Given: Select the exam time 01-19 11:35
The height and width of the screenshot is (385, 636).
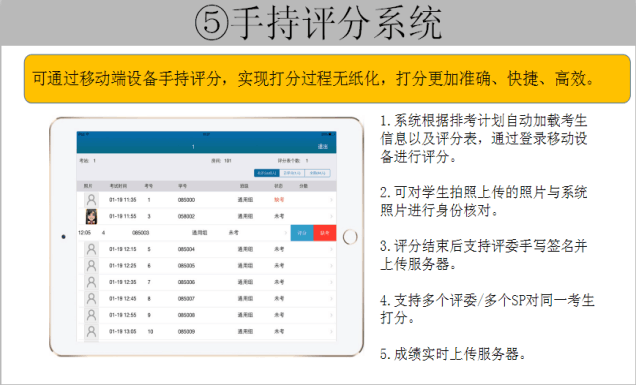Looking at the screenshot, I should [122, 200].
